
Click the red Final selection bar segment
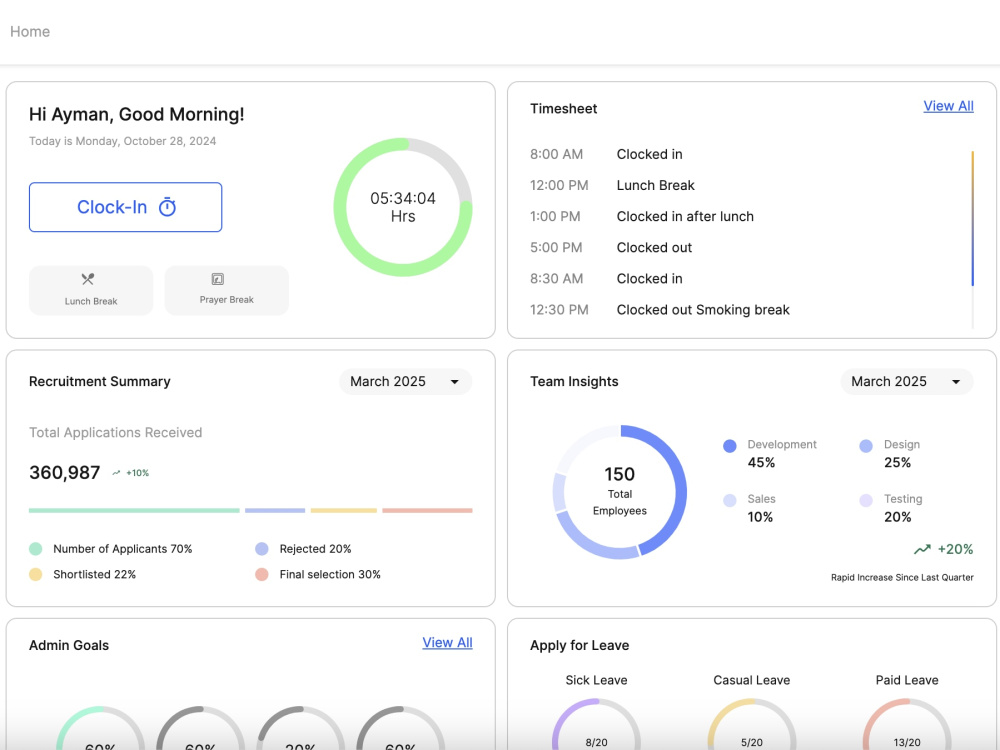pos(427,510)
